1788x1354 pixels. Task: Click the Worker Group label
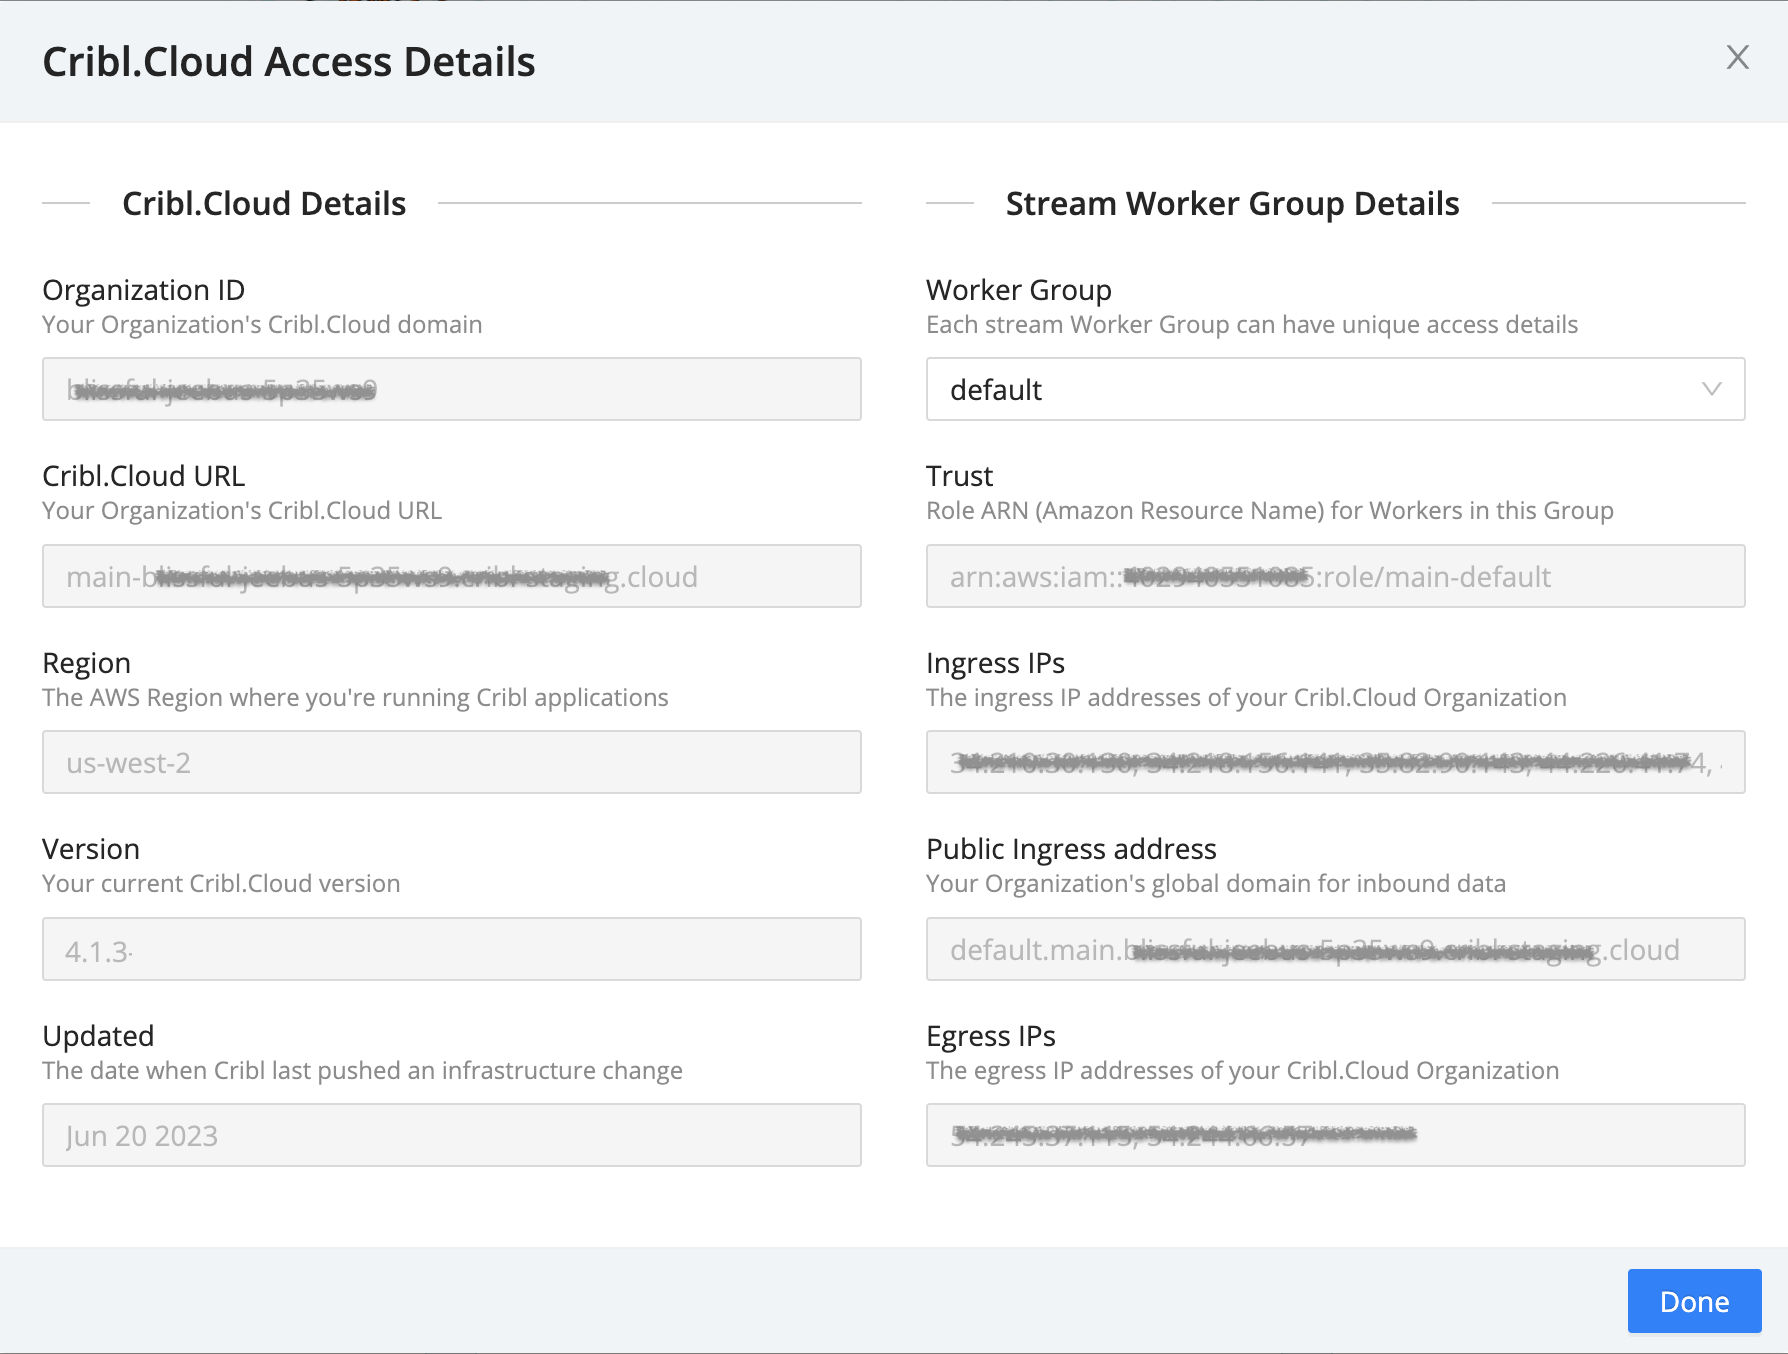(1018, 290)
